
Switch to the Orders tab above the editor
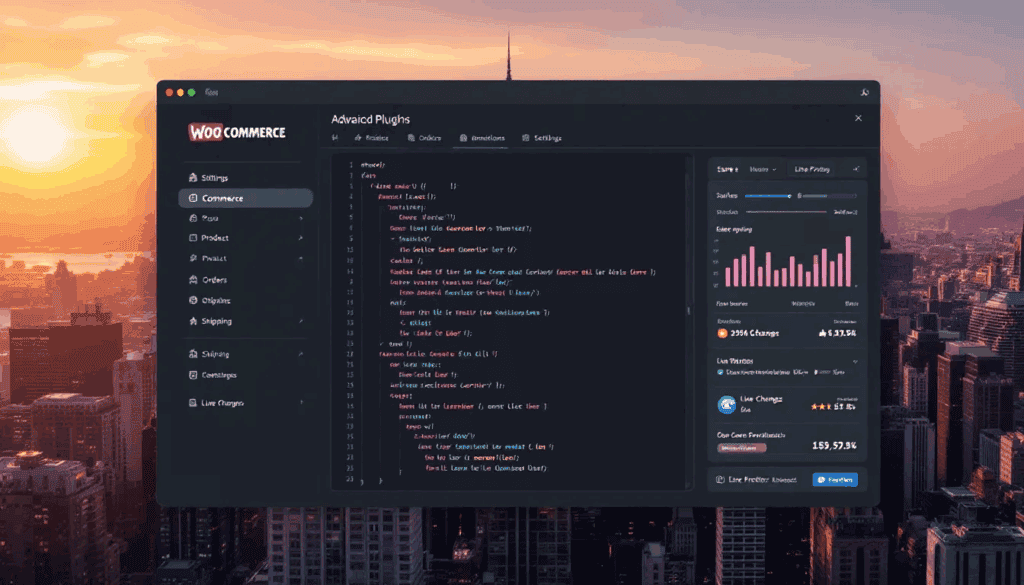[x=424, y=138]
